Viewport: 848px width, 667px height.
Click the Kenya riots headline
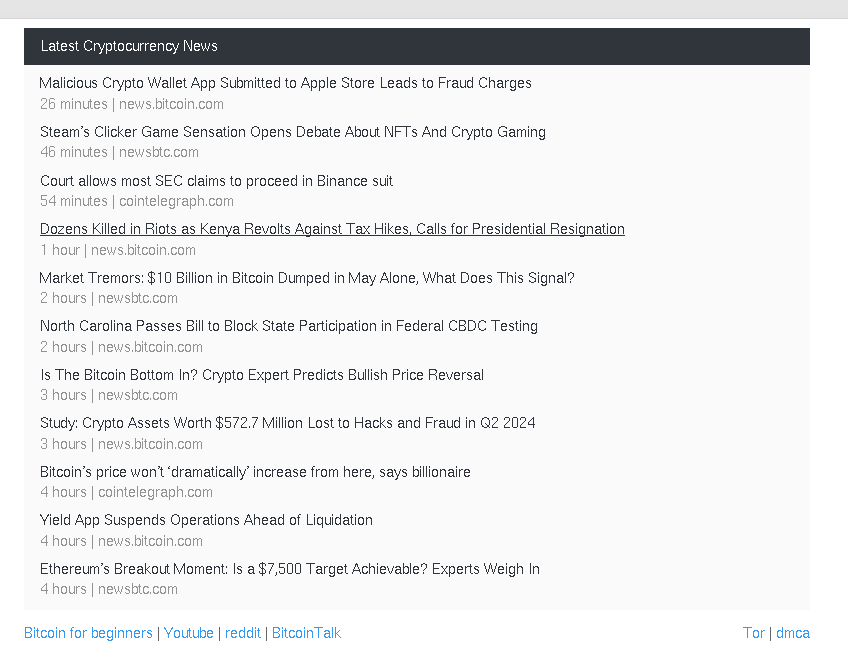tap(332, 229)
